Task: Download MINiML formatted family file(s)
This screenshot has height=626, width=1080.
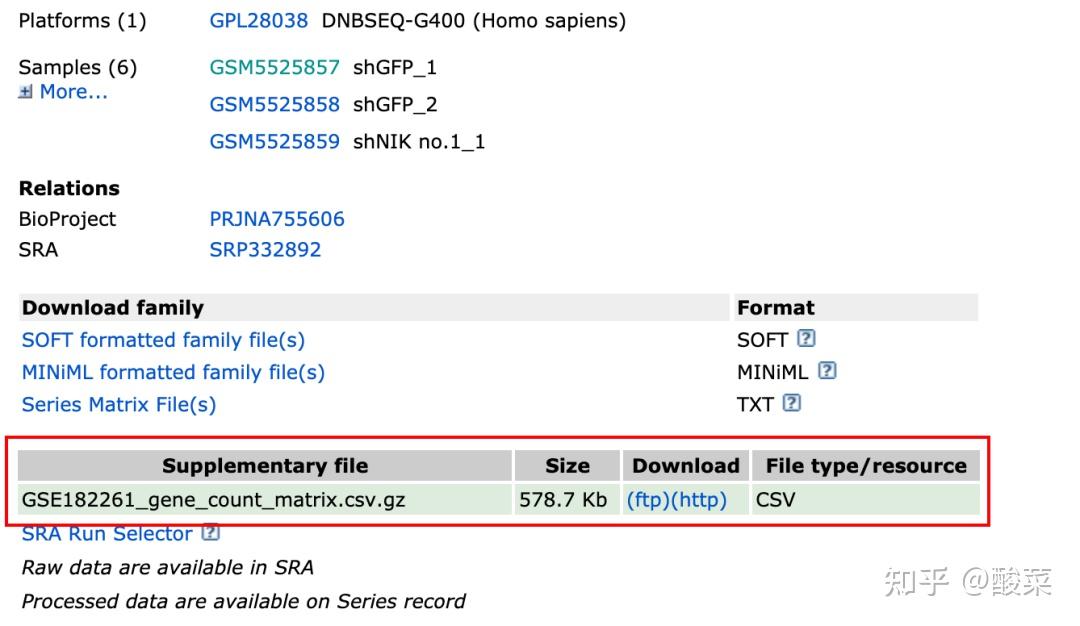Action: coord(173,372)
